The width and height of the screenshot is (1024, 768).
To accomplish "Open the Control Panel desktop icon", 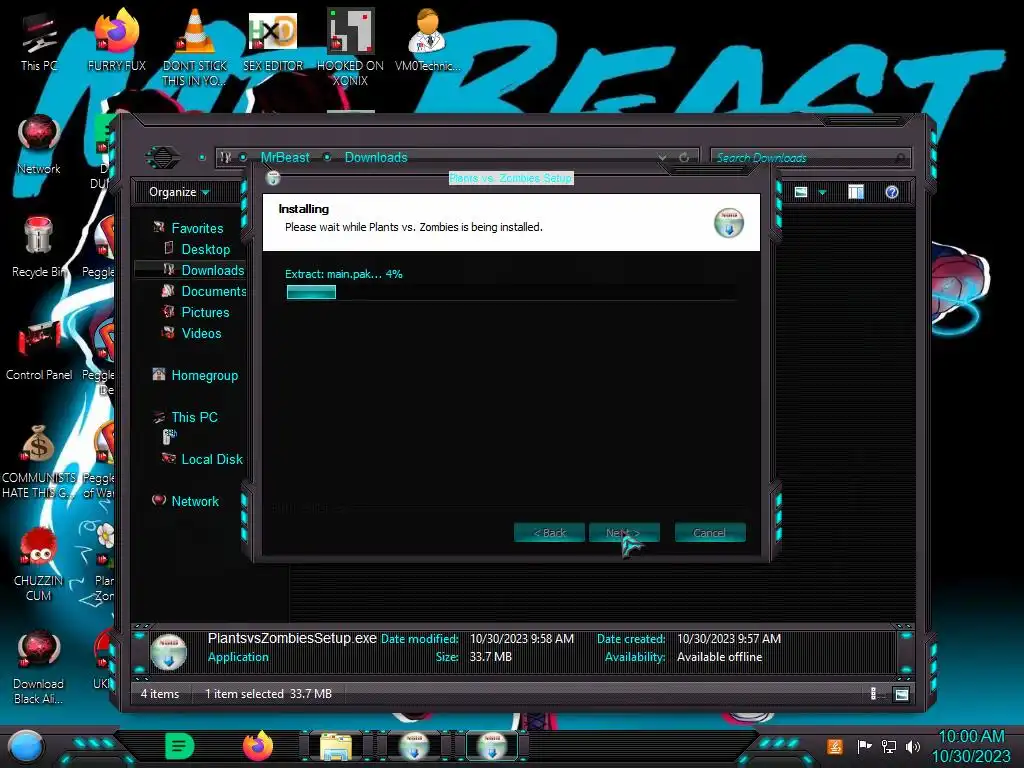I will tap(39, 349).
